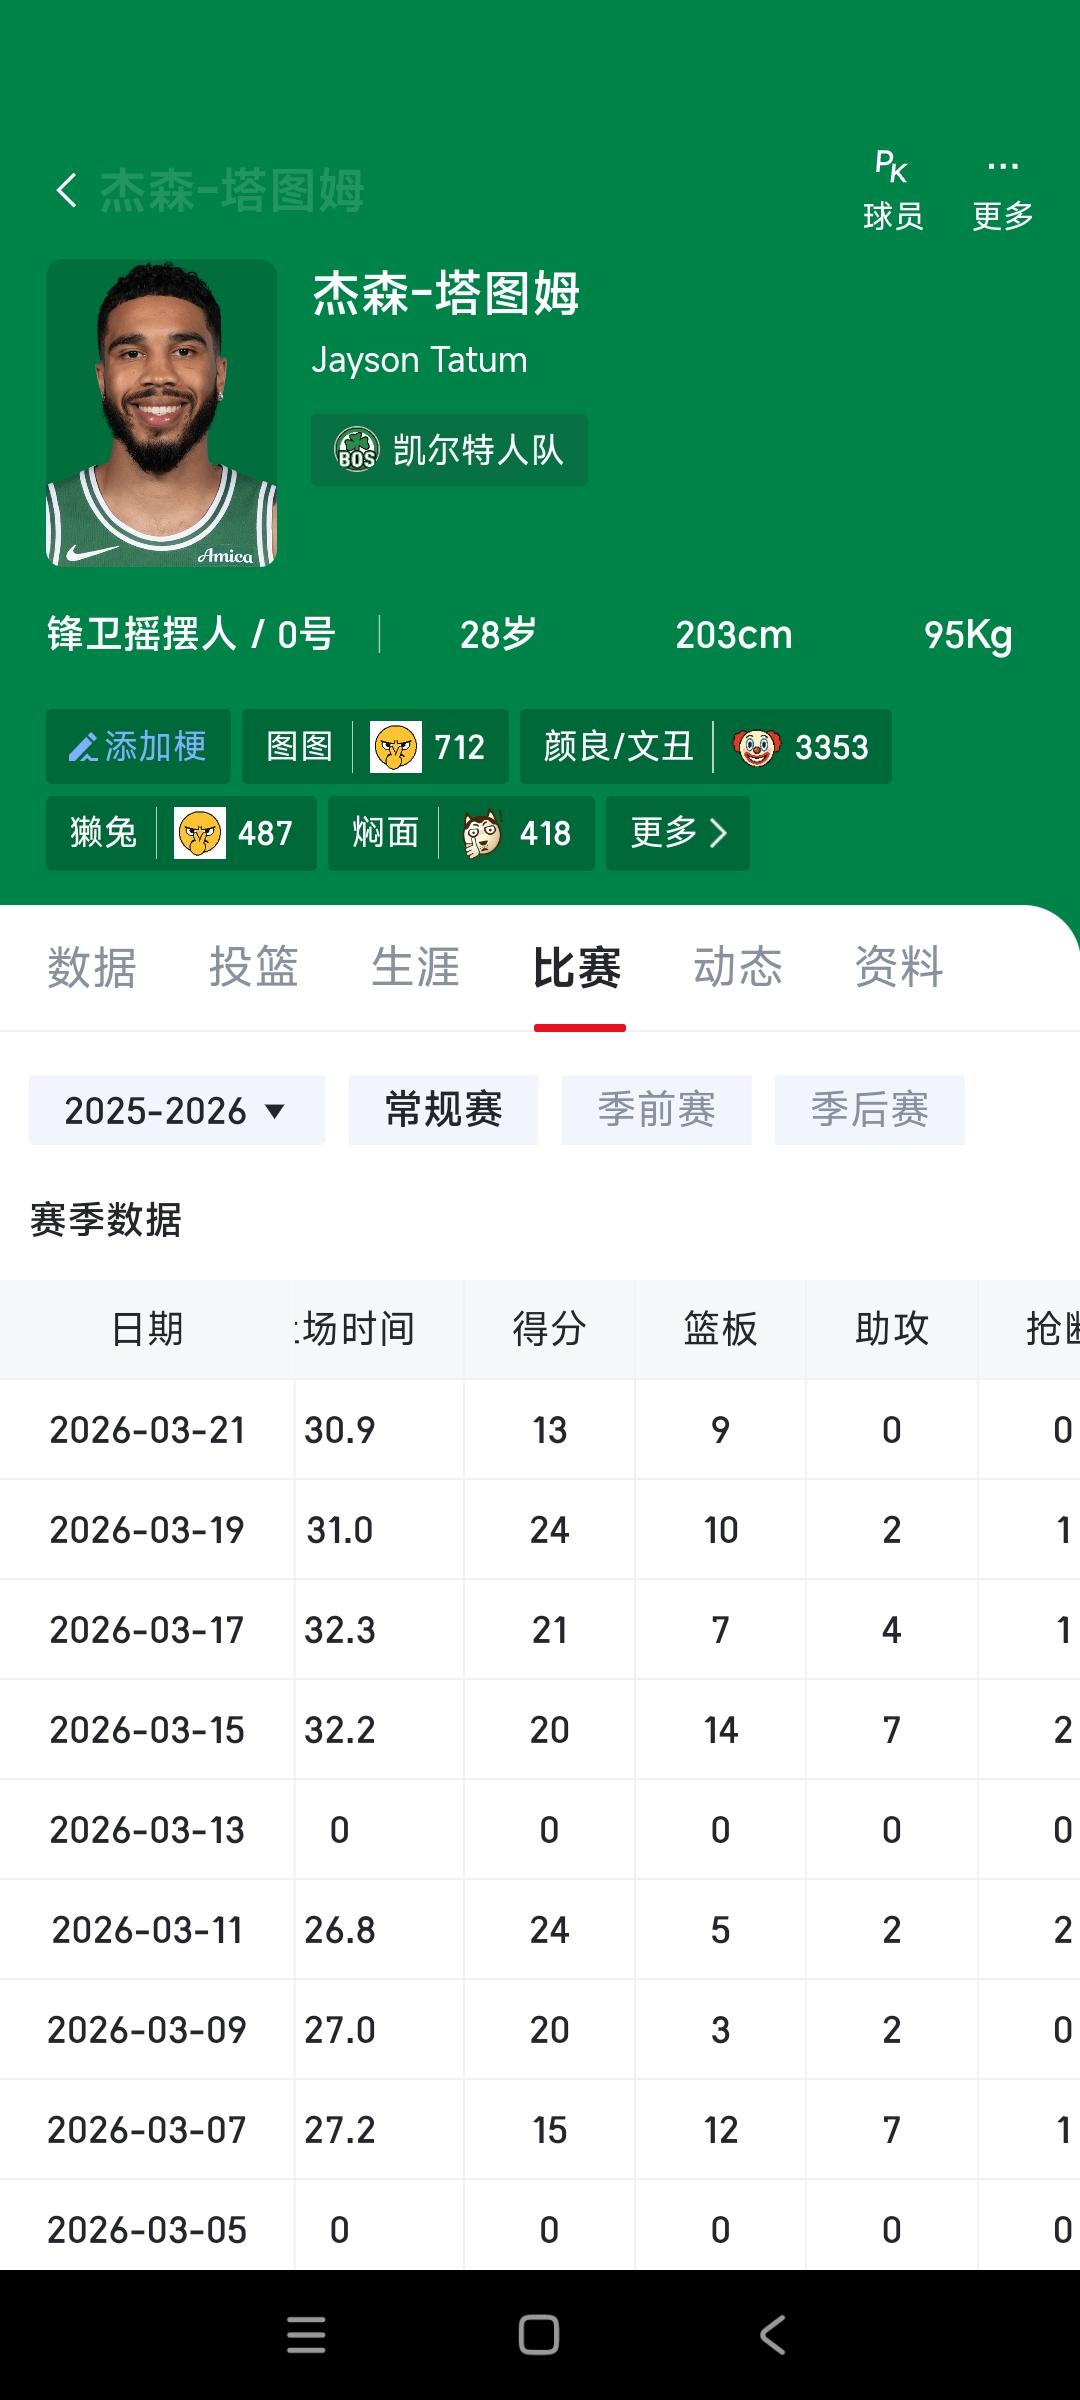The height and width of the screenshot is (2400, 1080).
Task: Tap the 得分 column header
Action: (549, 1329)
